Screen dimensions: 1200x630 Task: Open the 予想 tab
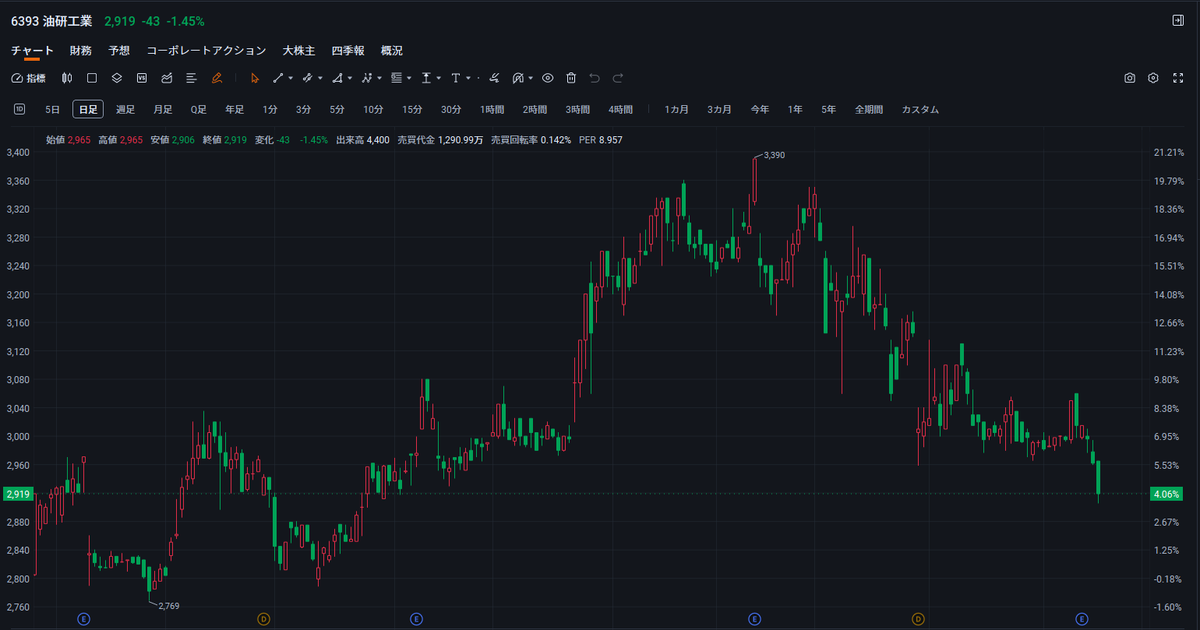(x=120, y=50)
